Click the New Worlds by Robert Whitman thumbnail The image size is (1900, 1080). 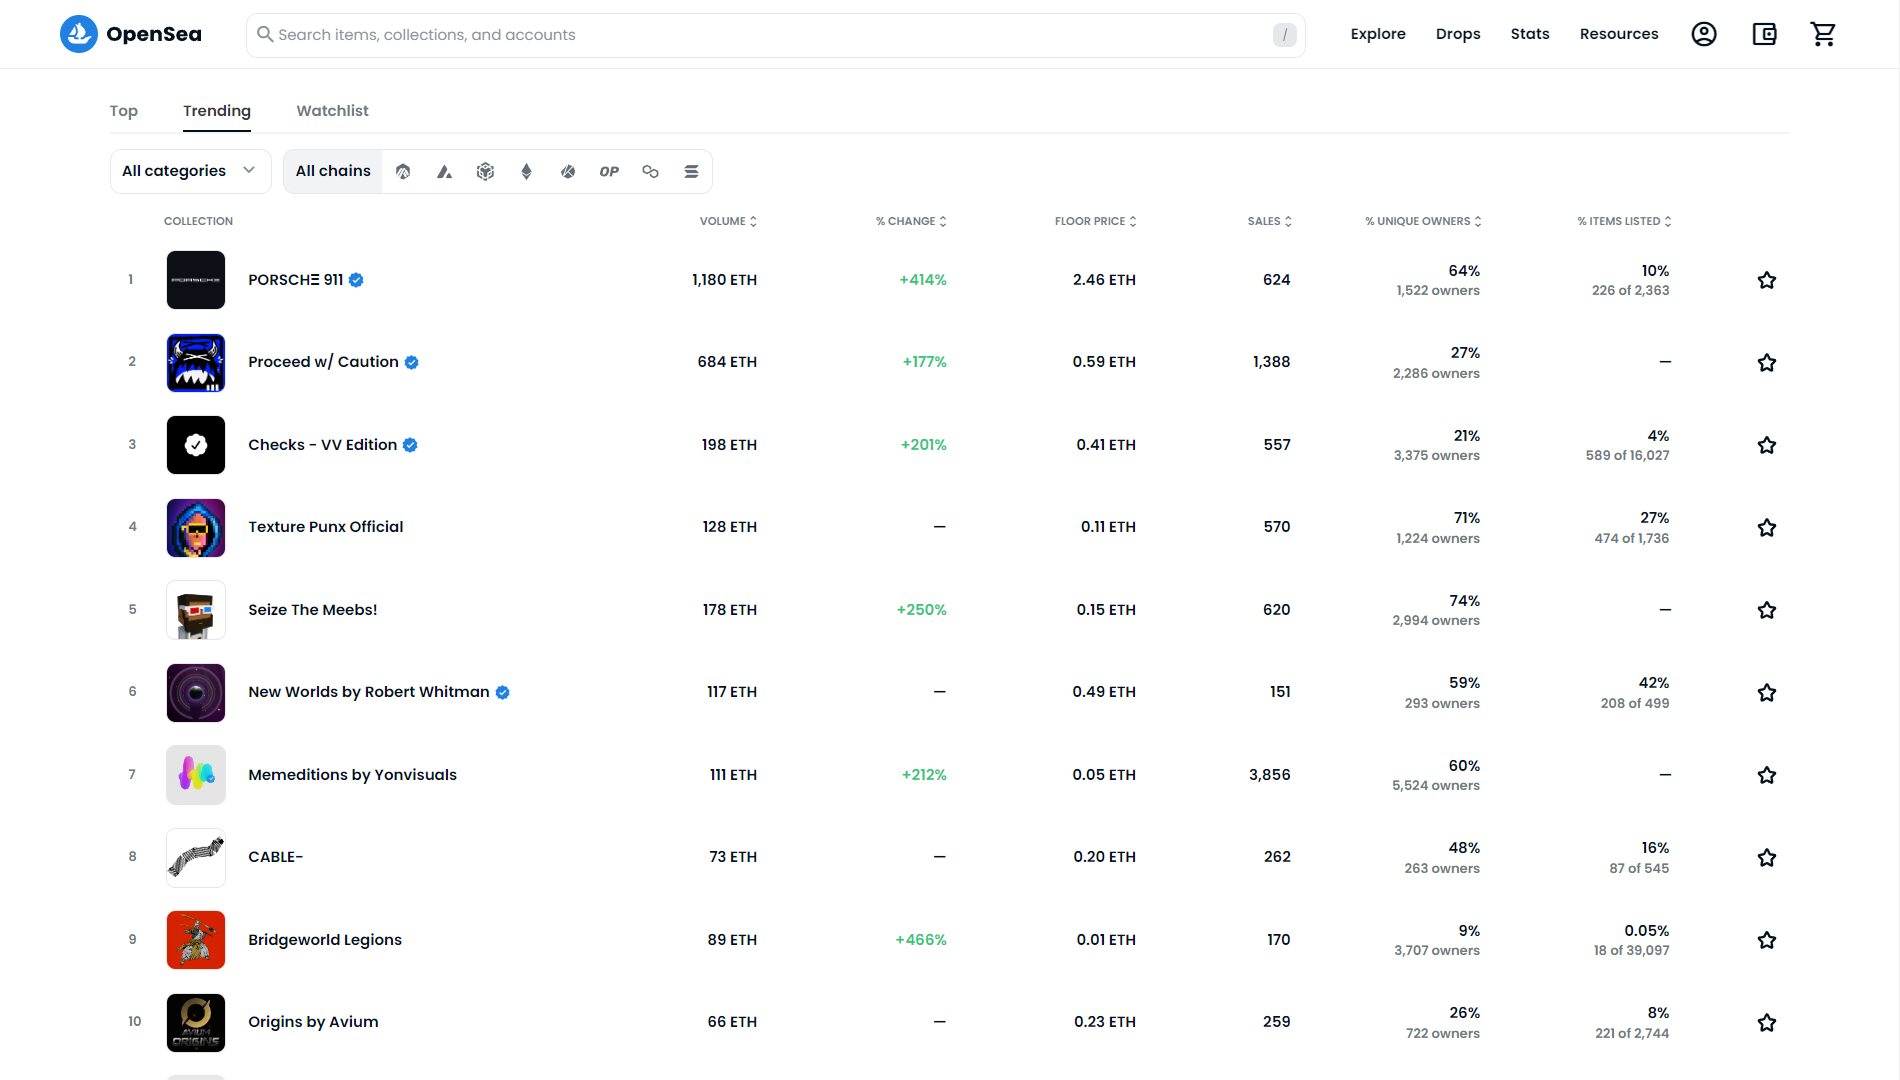[x=196, y=692]
